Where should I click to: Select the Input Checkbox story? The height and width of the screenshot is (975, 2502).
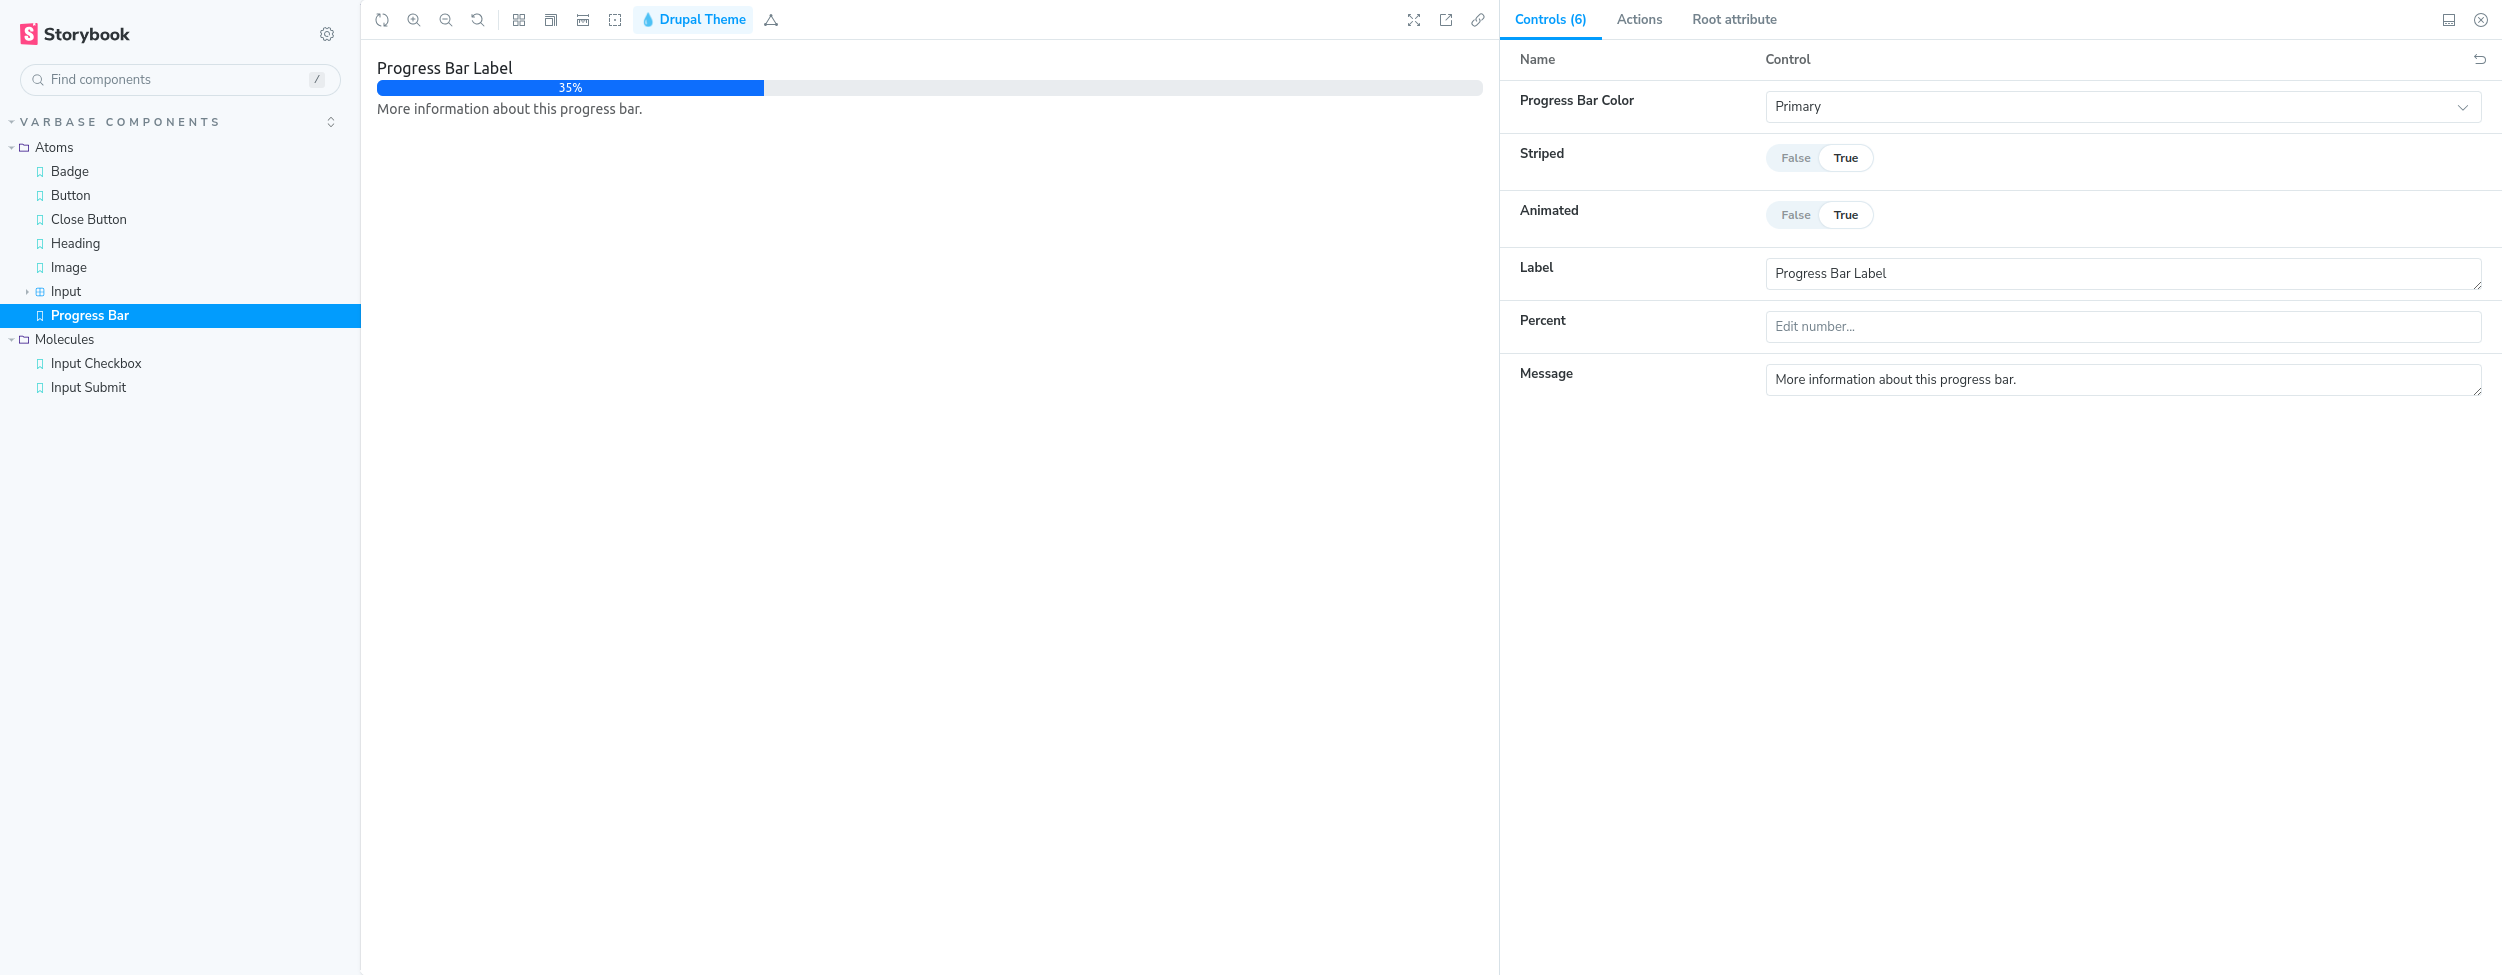(x=96, y=363)
